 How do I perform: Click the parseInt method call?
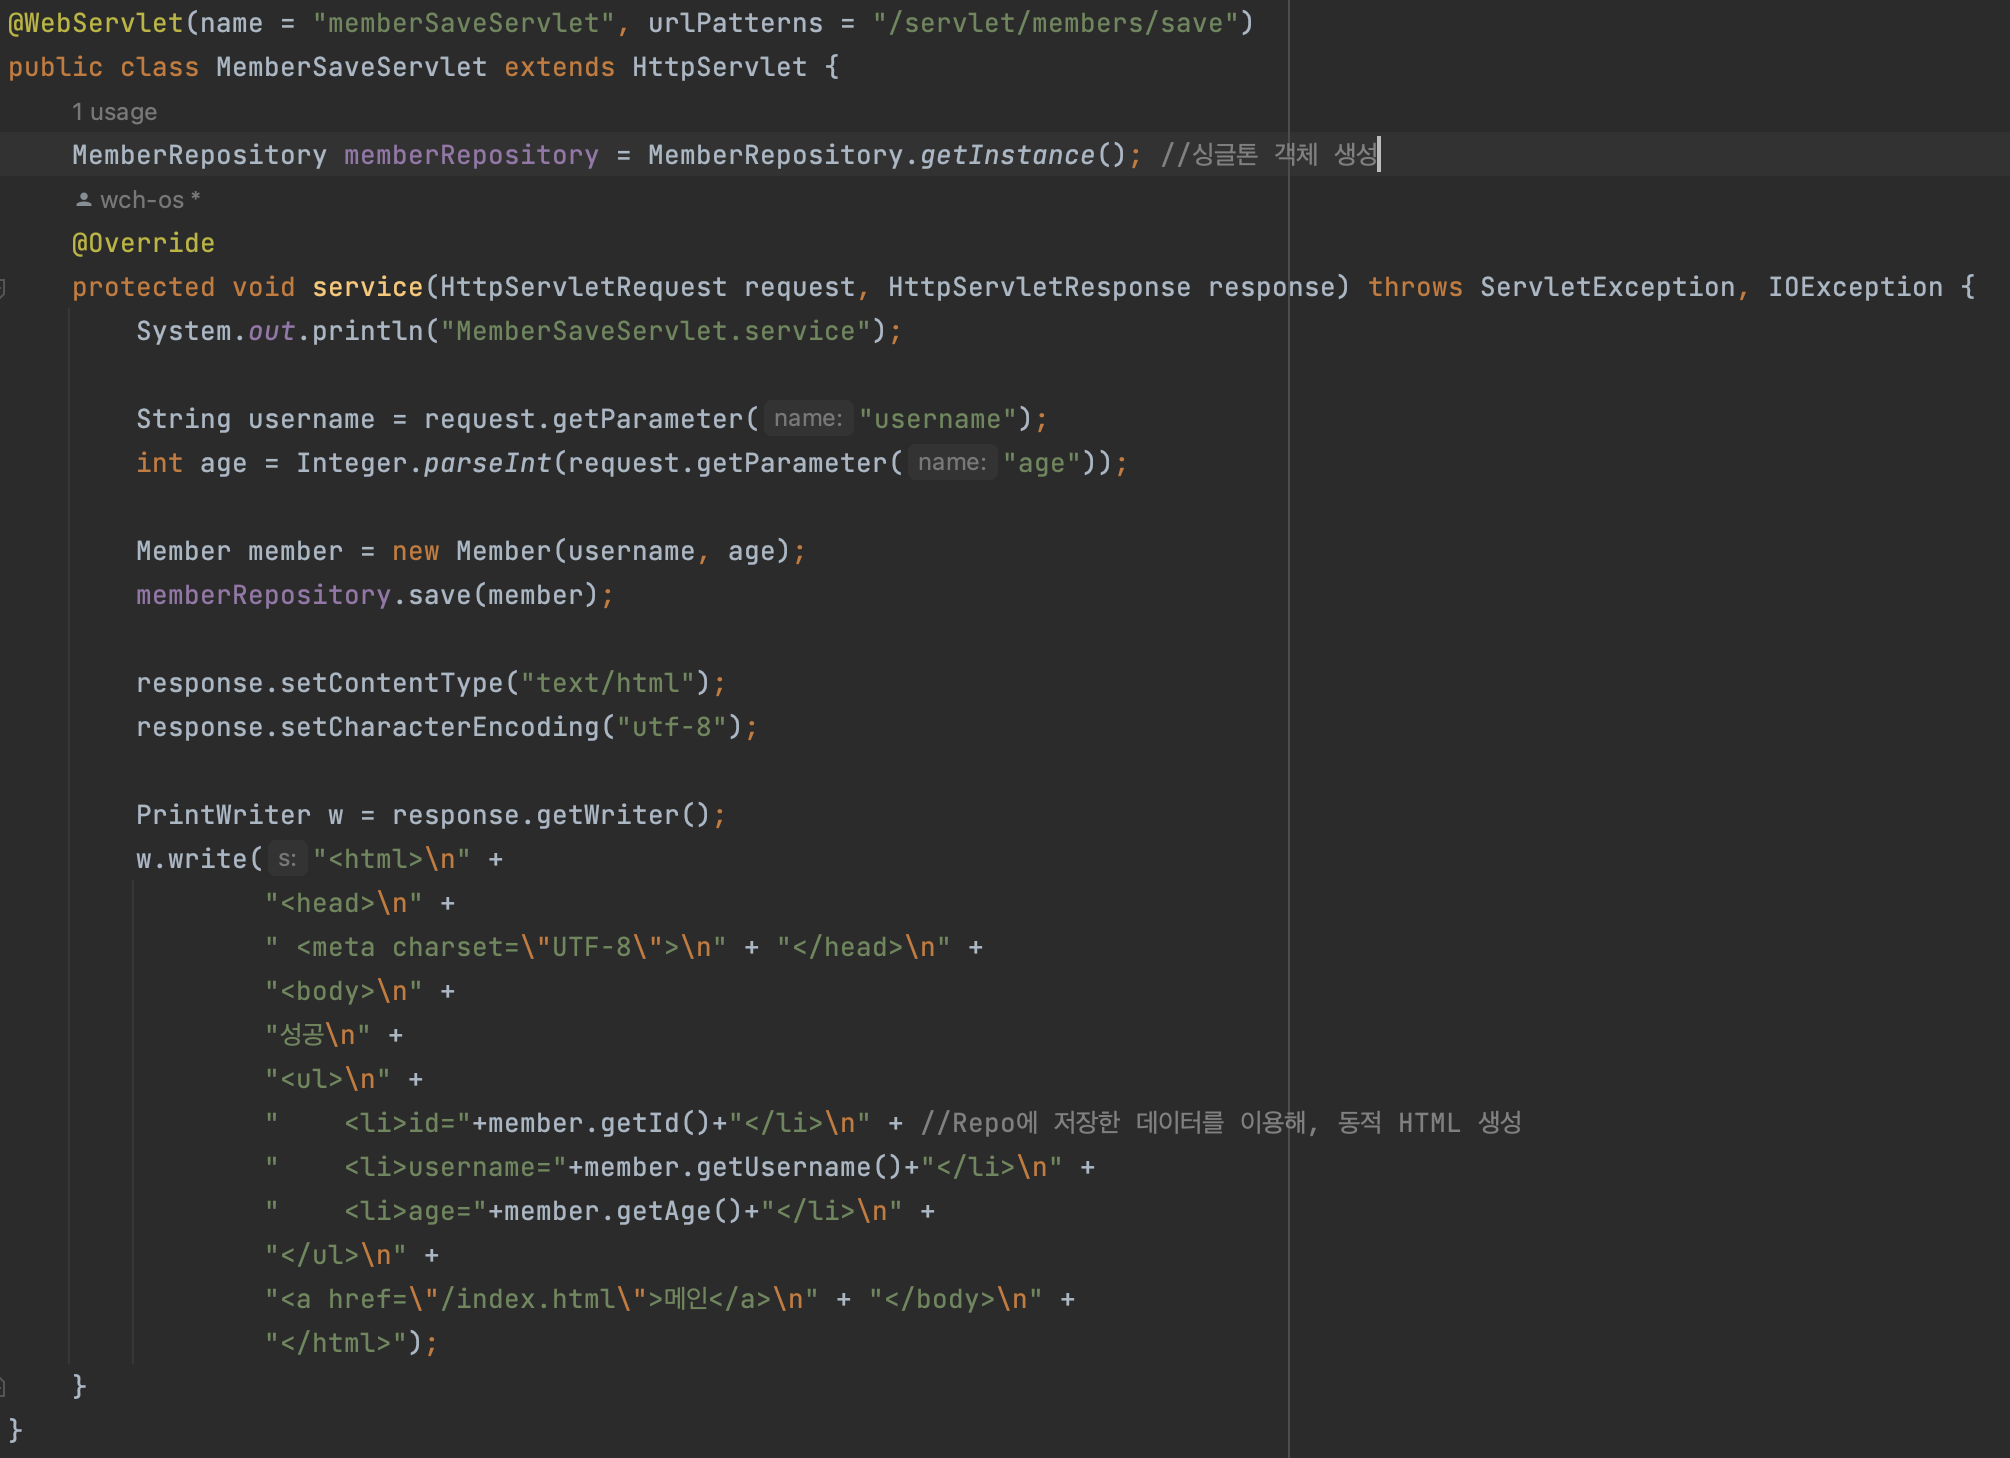point(487,463)
